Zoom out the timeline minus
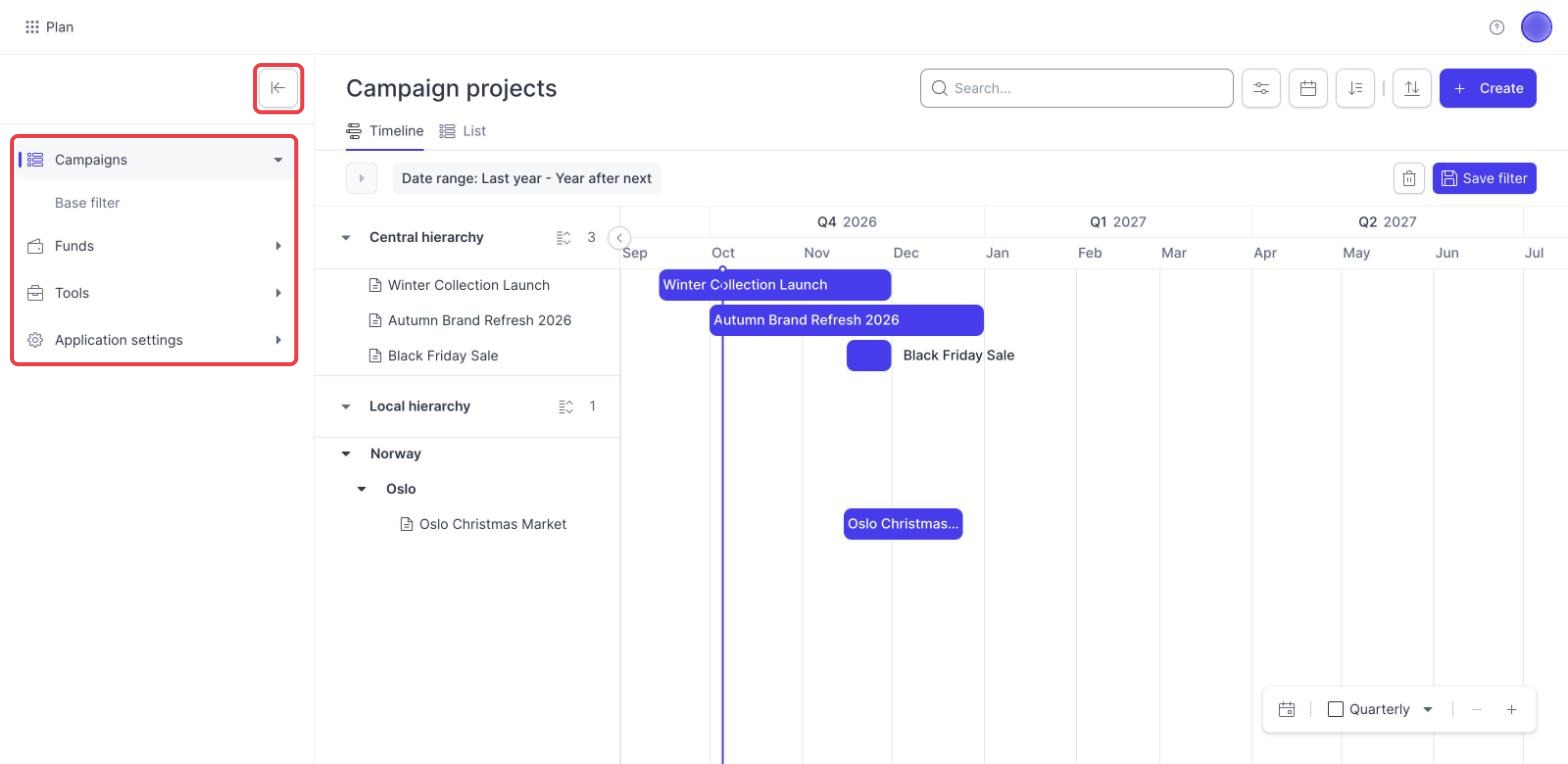Viewport: 1568px width, 764px height. [x=1476, y=709]
